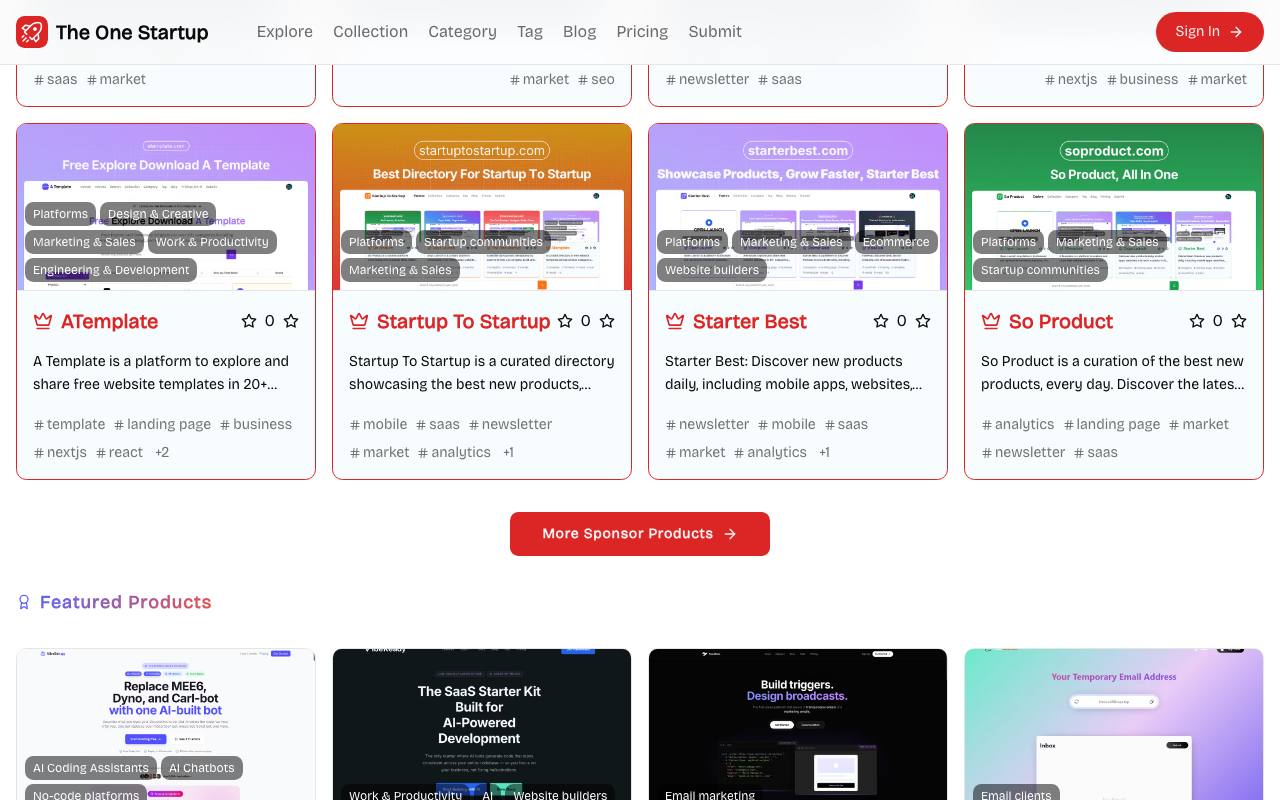This screenshot has width=1280, height=800.
Task: Open the Startup To Startup title link
Action: point(464,321)
